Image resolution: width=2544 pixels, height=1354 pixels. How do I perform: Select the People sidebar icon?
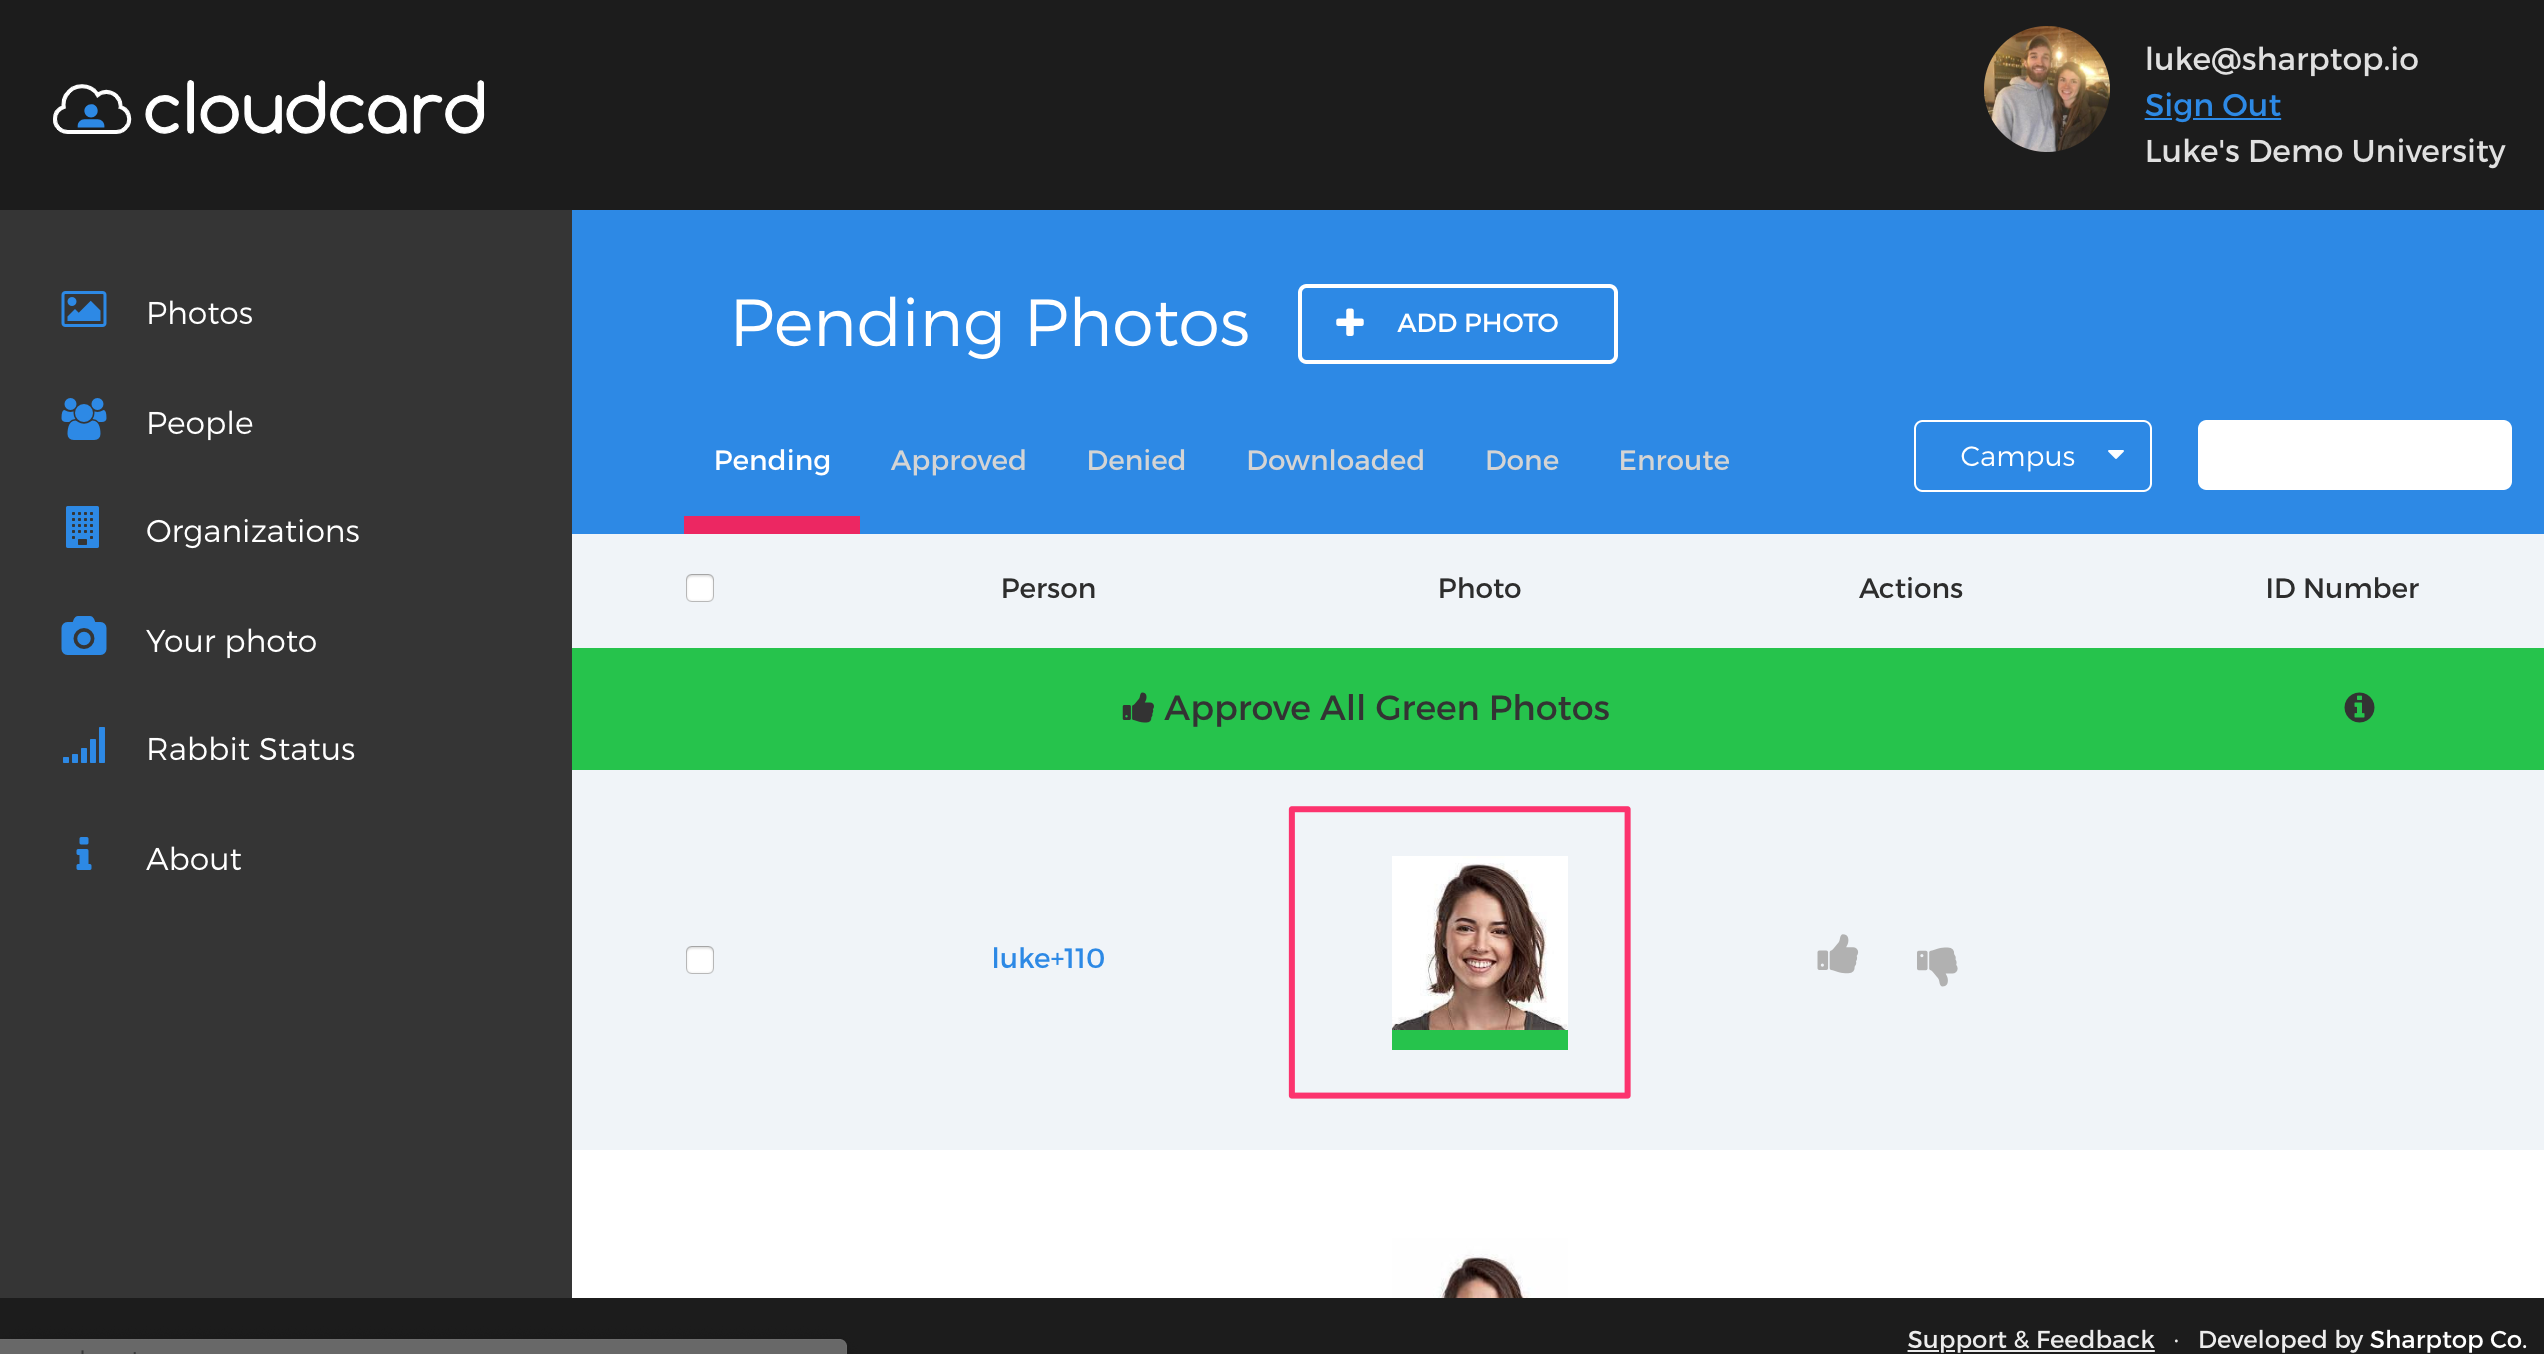pos(83,421)
